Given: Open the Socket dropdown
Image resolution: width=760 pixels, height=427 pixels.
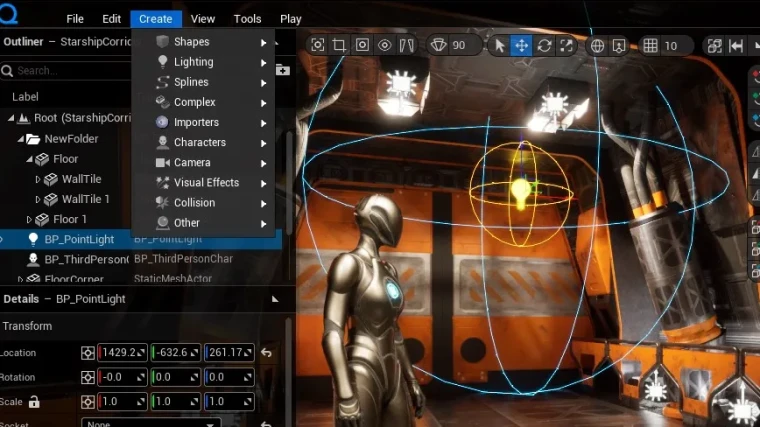Looking at the screenshot, I should pos(151,424).
